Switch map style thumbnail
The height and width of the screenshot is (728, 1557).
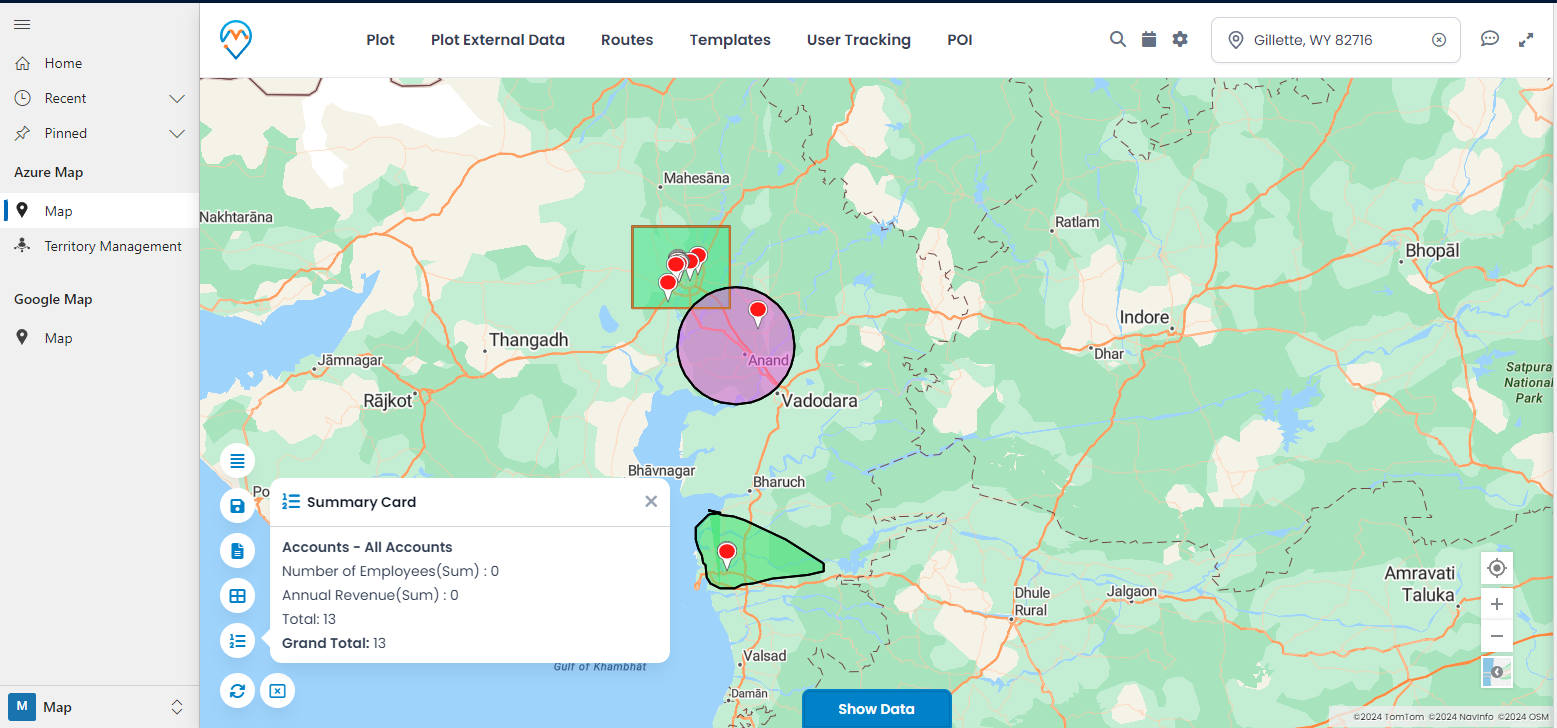pyautogui.click(x=1497, y=671)
